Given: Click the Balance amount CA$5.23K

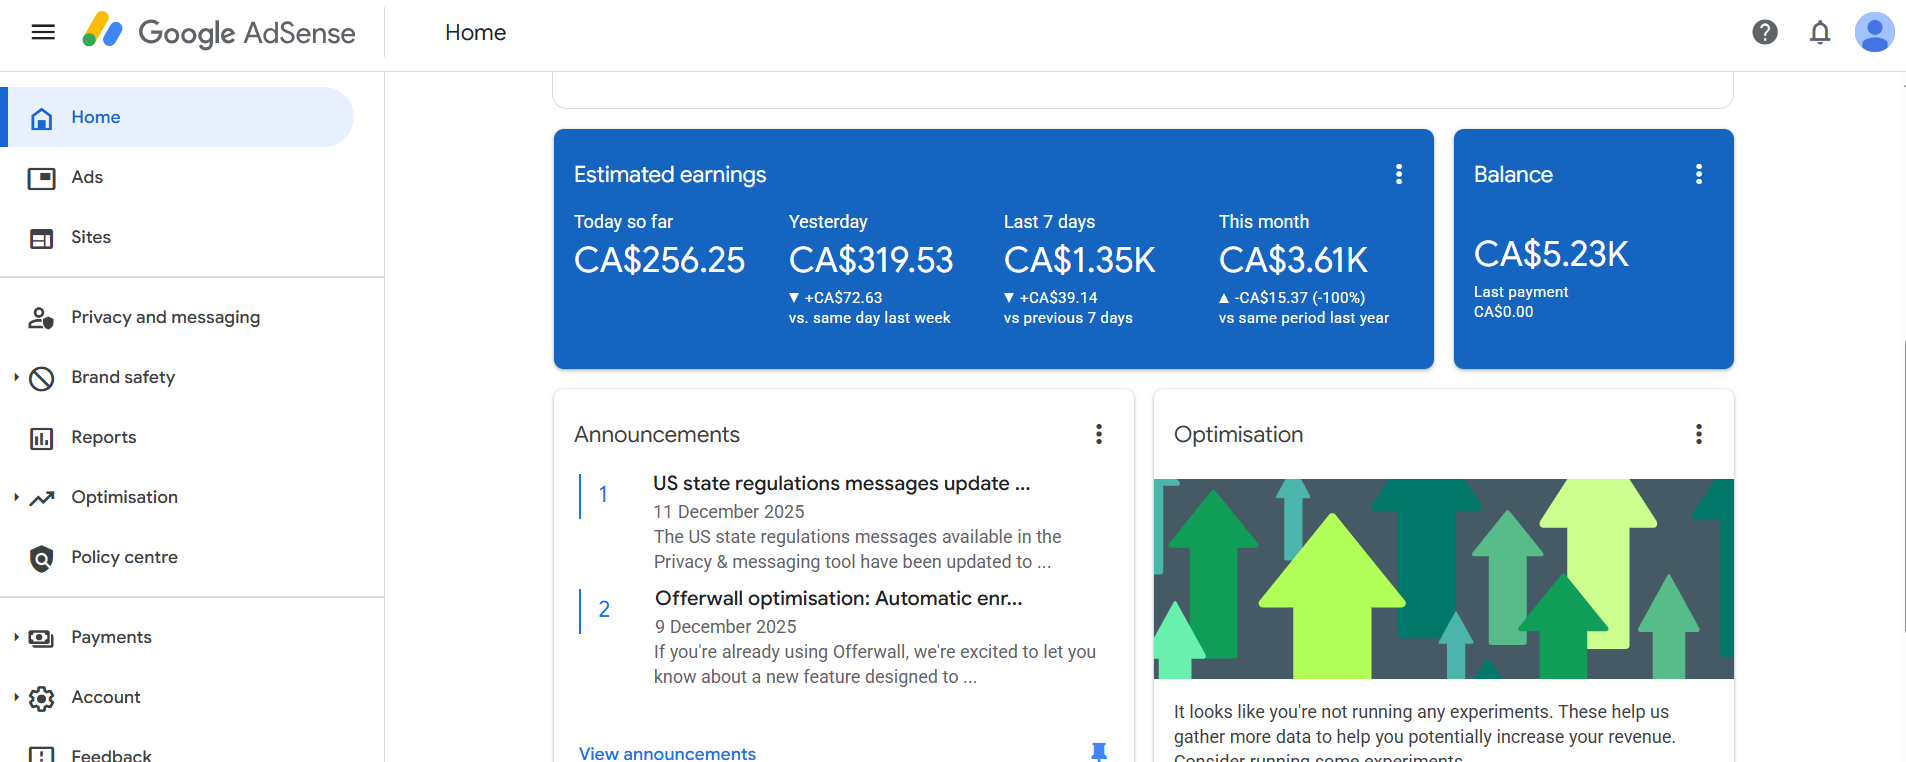Looking at the screenshot, I should pos(1551,254).
